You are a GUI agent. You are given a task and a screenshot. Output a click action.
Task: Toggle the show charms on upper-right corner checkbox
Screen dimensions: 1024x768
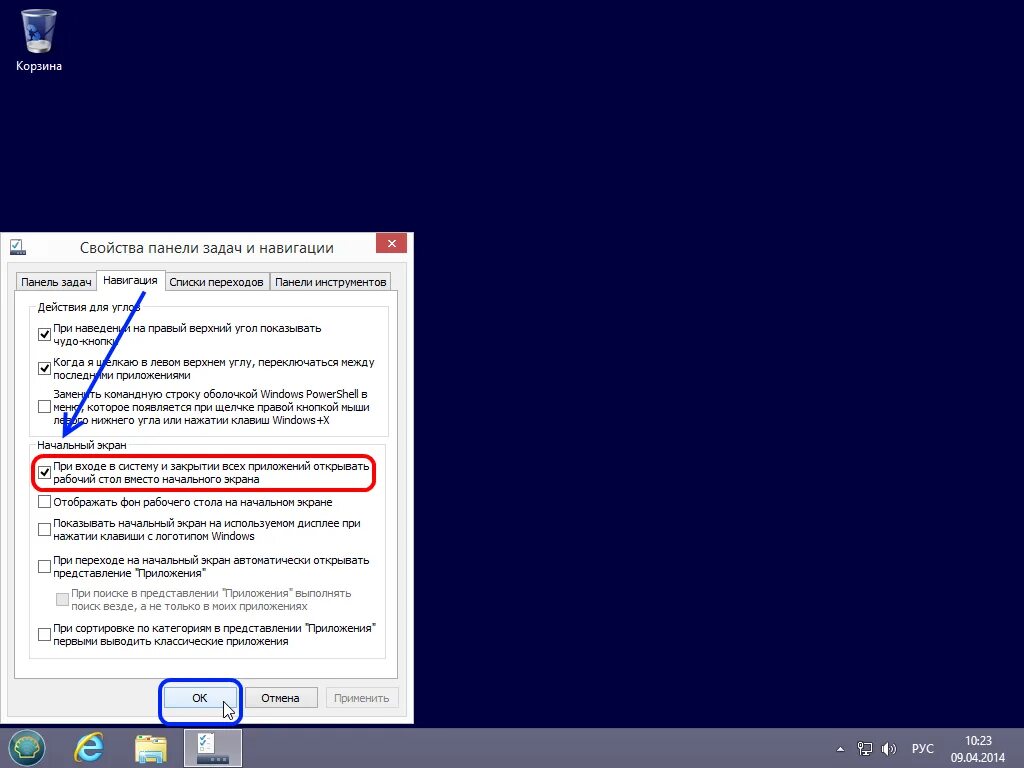point(44,334)
